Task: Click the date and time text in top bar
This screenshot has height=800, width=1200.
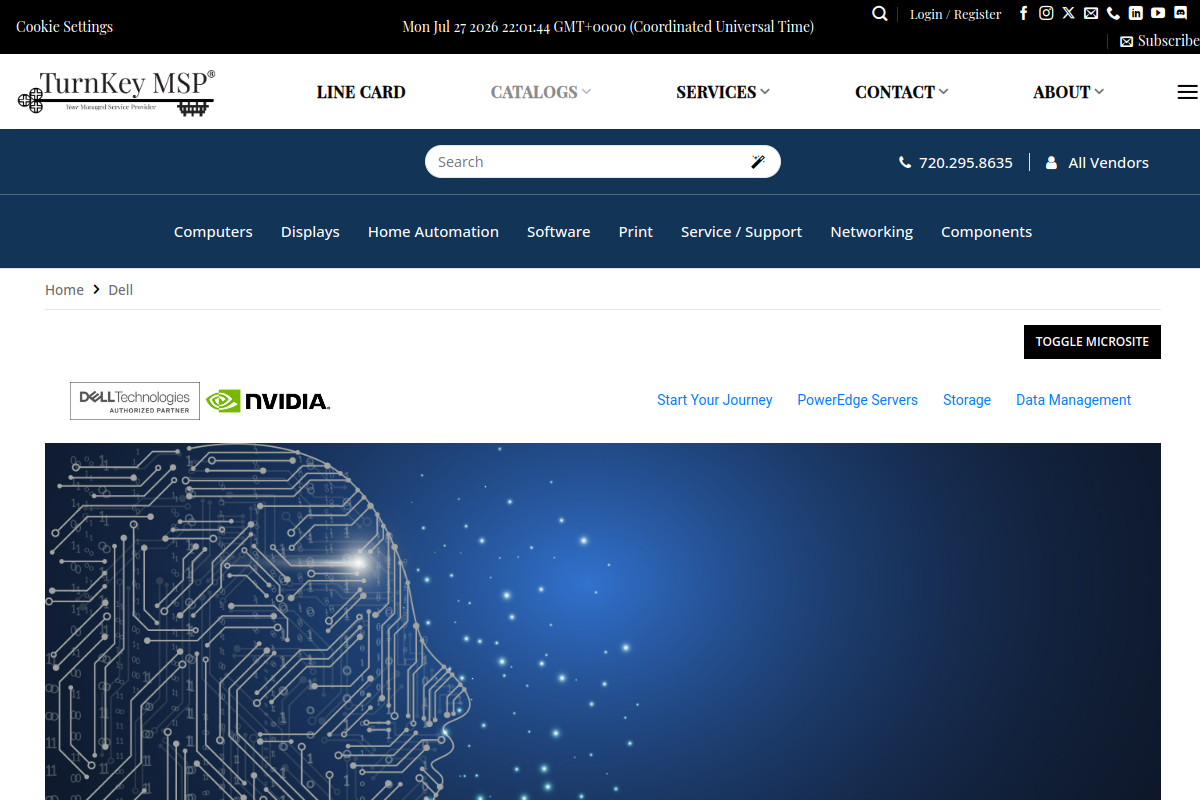Action: pos(608,27)
